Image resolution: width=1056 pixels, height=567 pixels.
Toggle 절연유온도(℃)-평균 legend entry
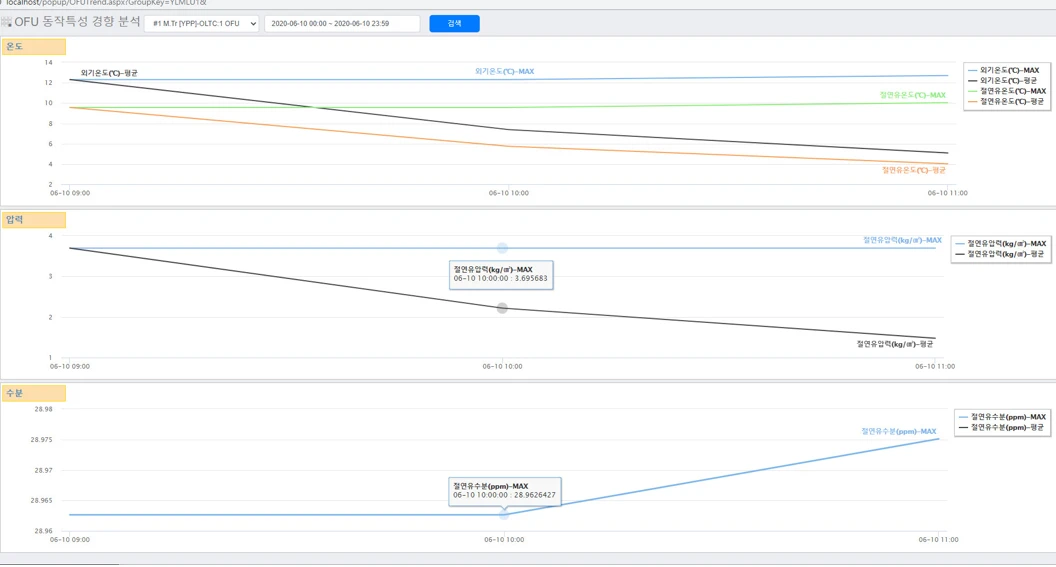click(x=1005, y=101)
